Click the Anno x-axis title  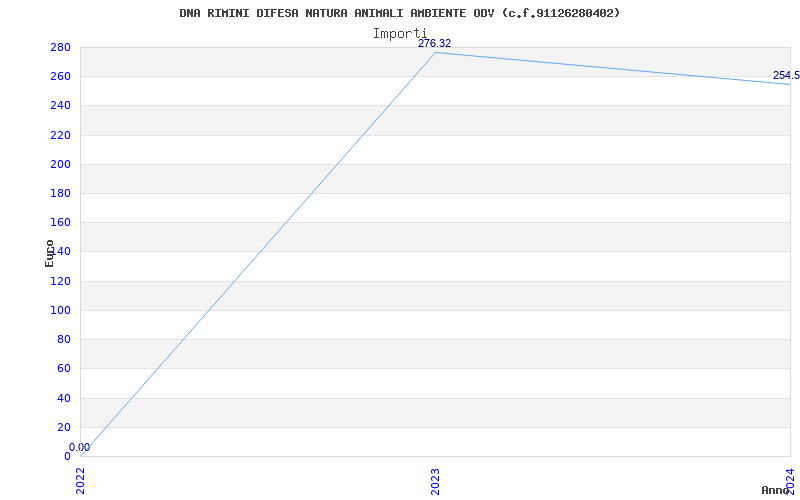pyautogui.click(x=776, y=490)
